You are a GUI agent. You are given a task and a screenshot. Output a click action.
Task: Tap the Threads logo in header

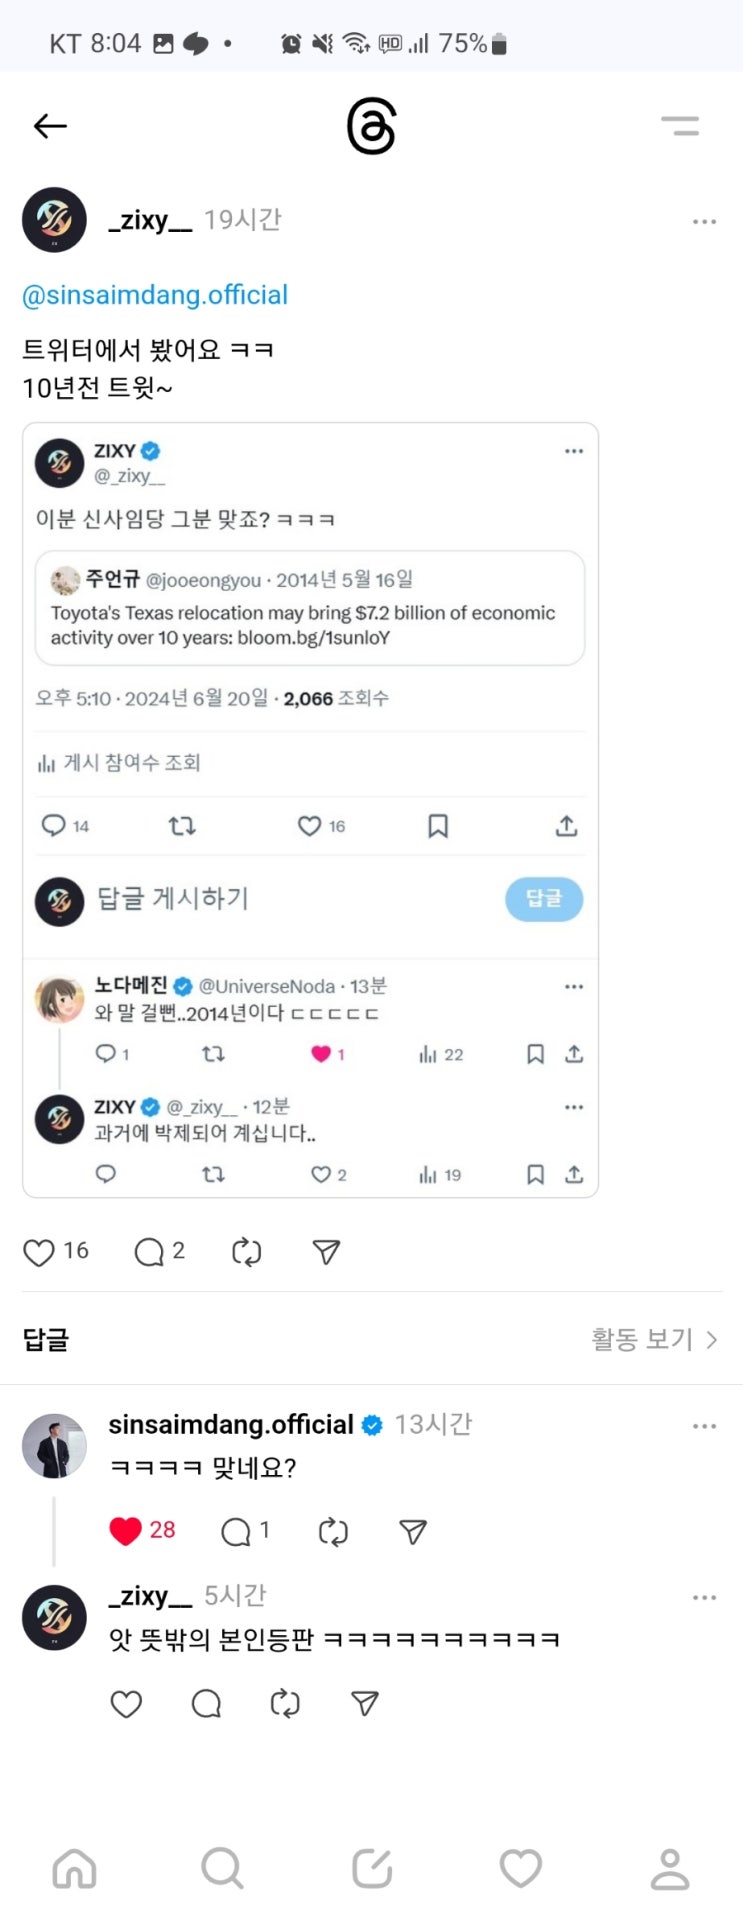(x=371, y=127)
